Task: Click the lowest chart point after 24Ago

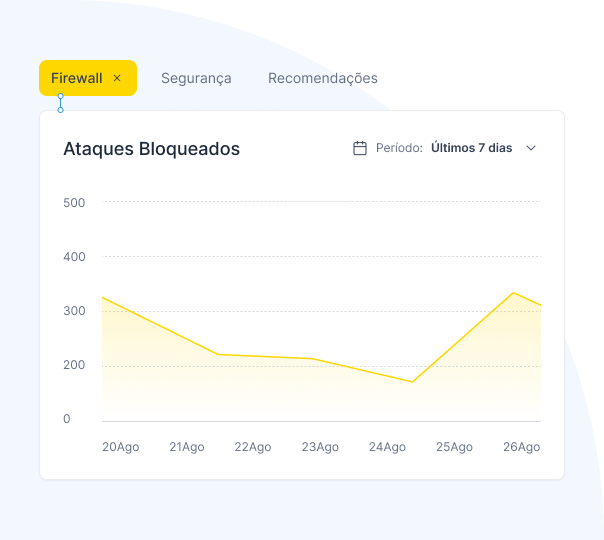Action: (411, 381)
